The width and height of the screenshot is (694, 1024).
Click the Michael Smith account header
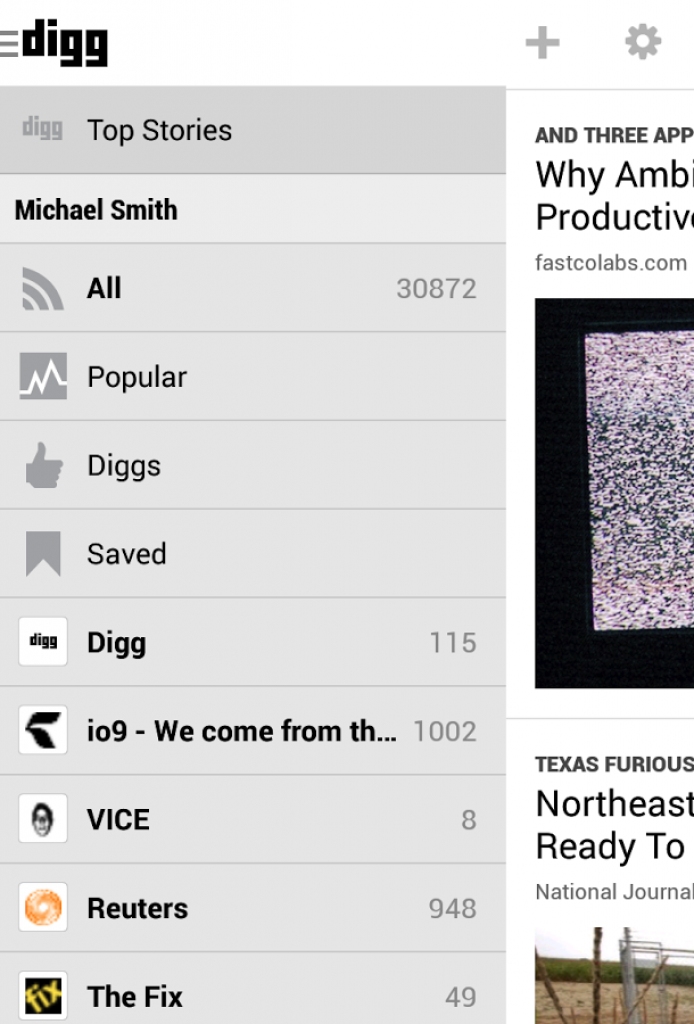[96, 210]
